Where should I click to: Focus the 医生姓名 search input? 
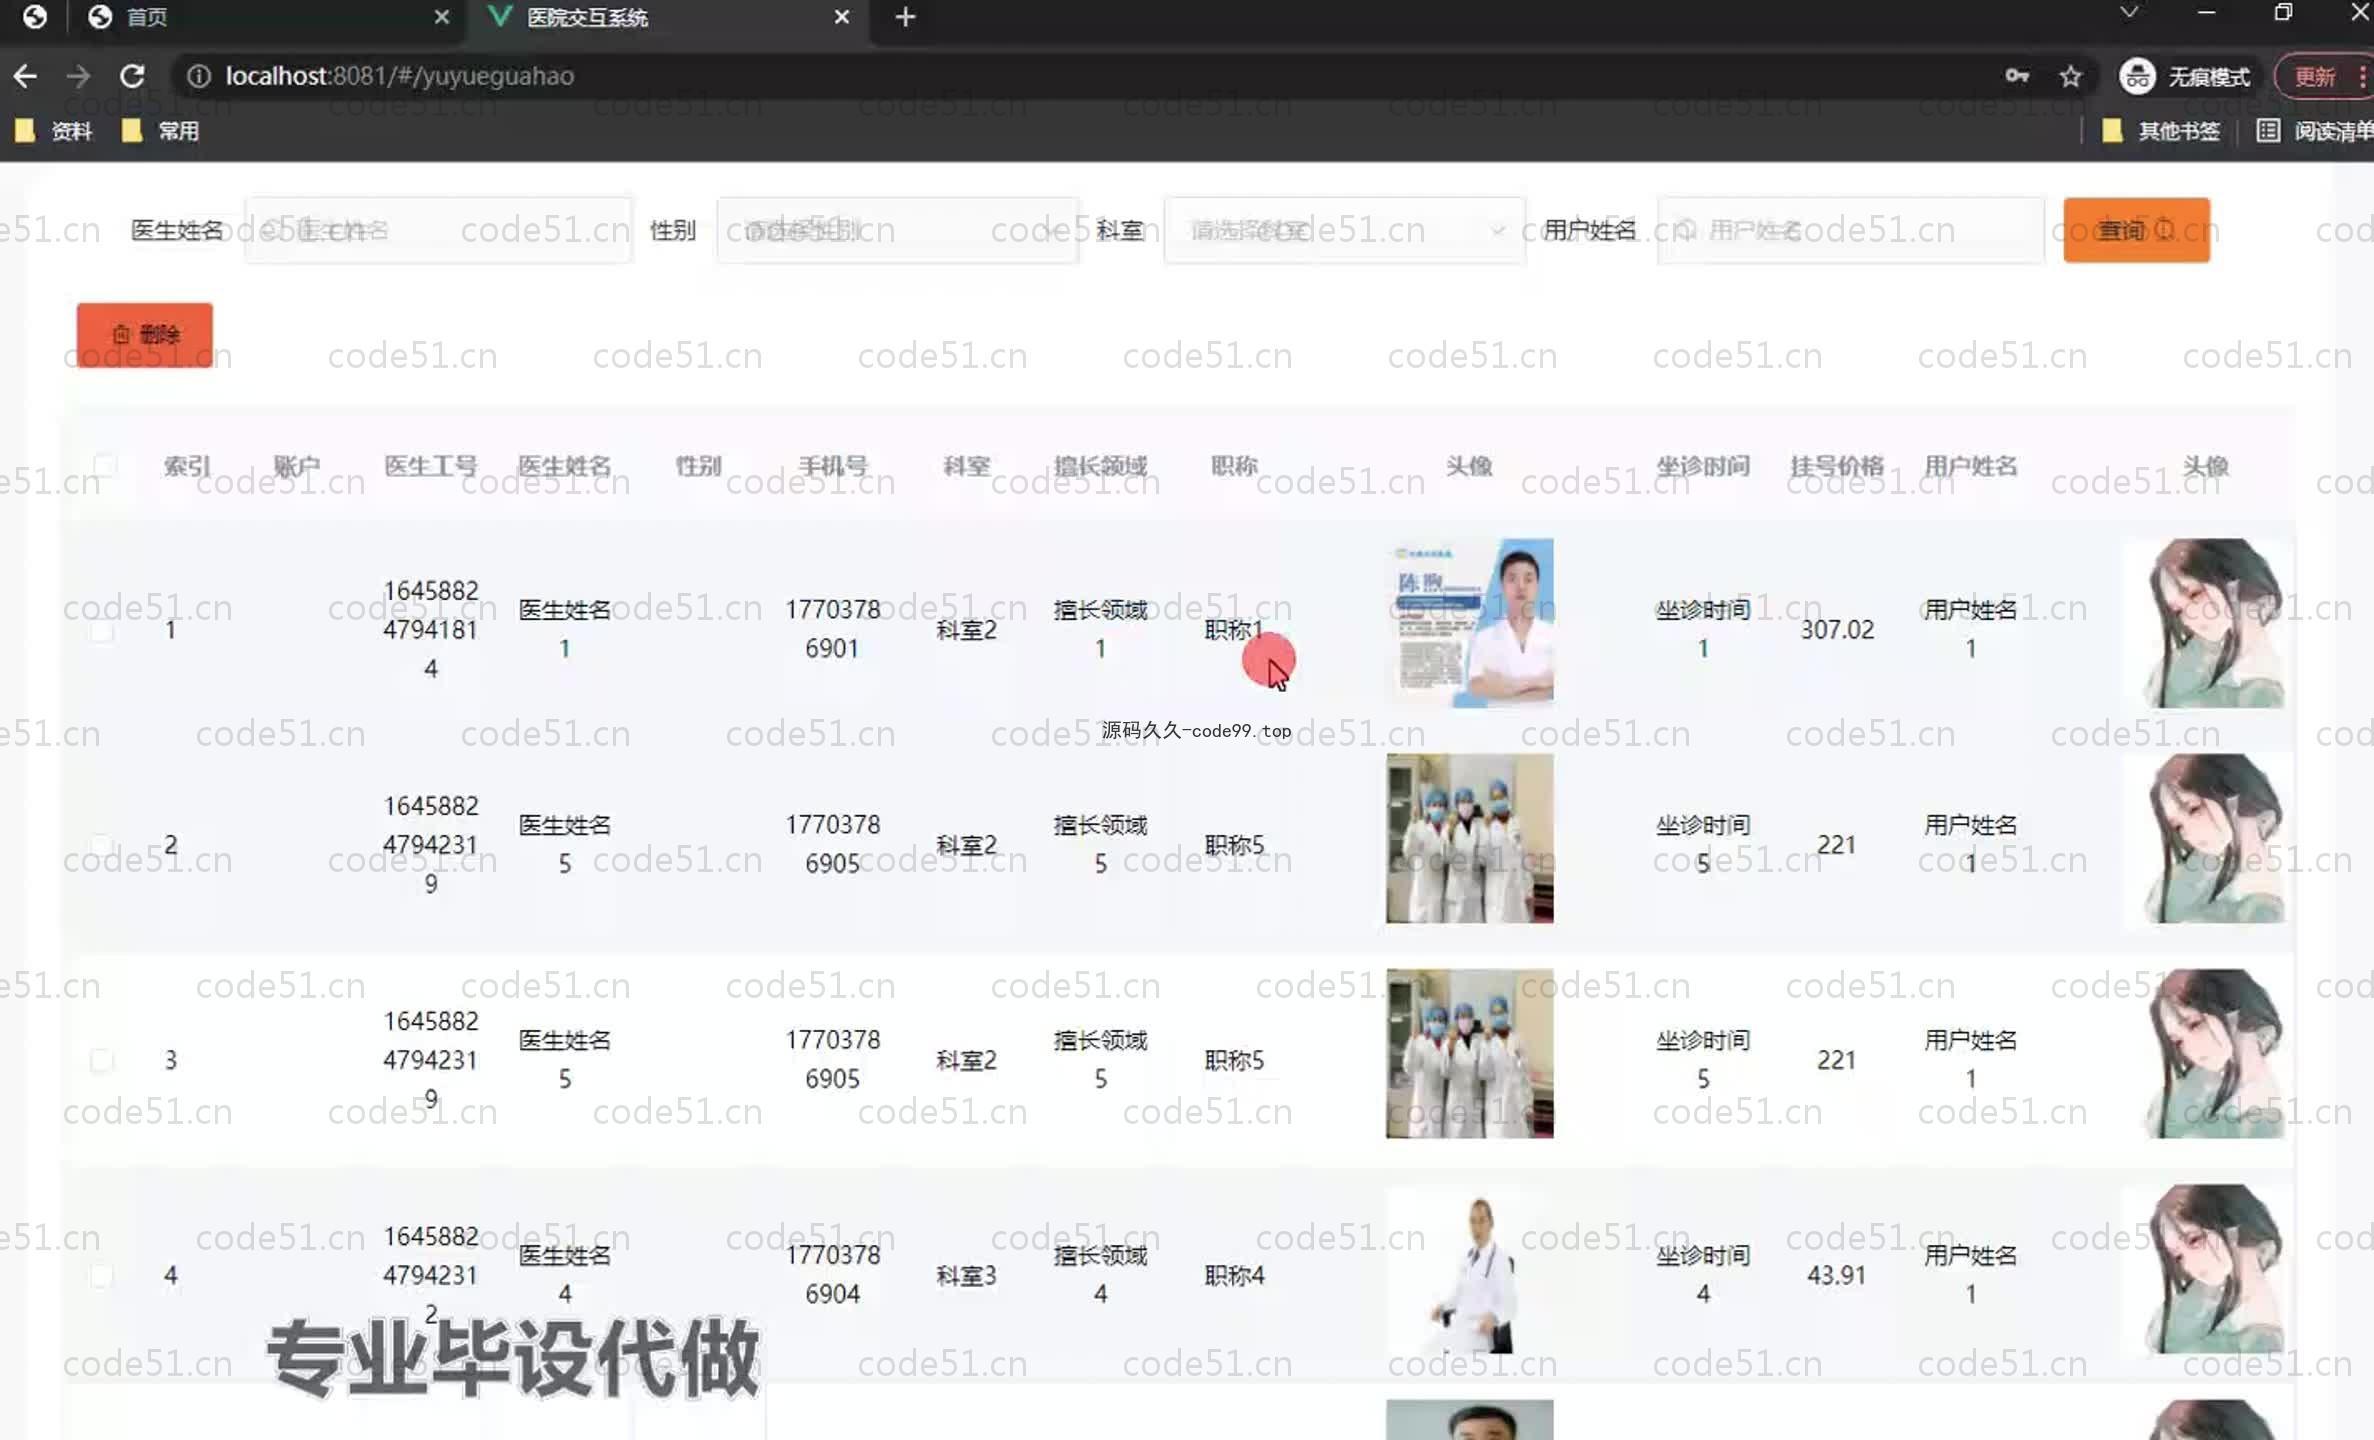point(438,230)
